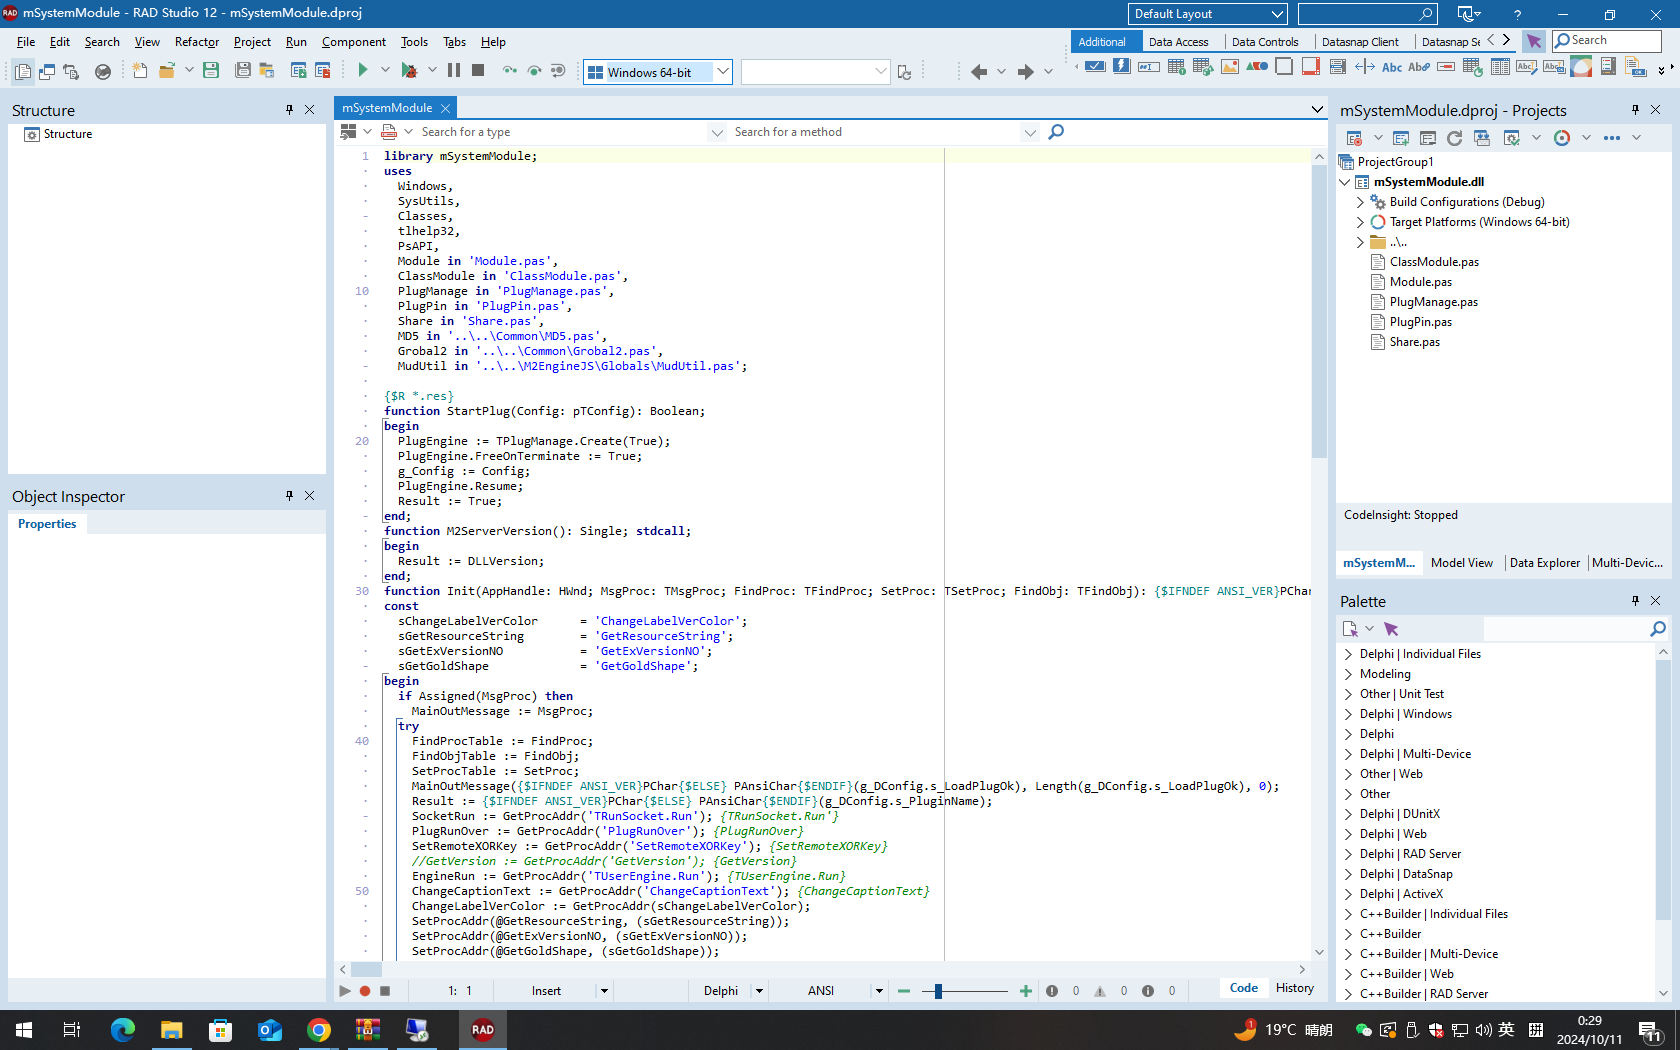Click the zoom-in plus icon in status bar

tap(1025, 991)
